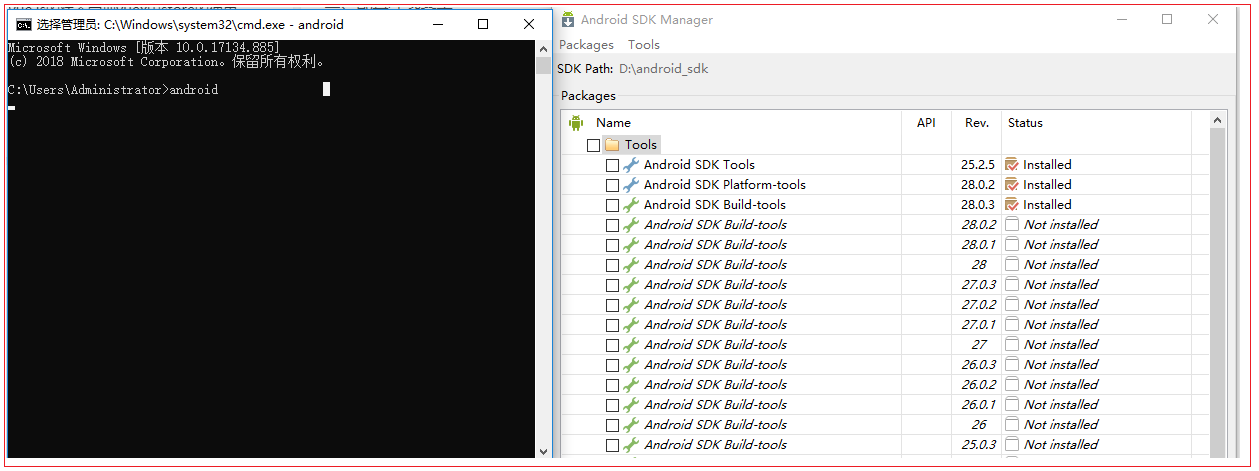1259x471 pixels.
Task: Click the 'android' command text in cmd window
Action: tap(194, 90)
